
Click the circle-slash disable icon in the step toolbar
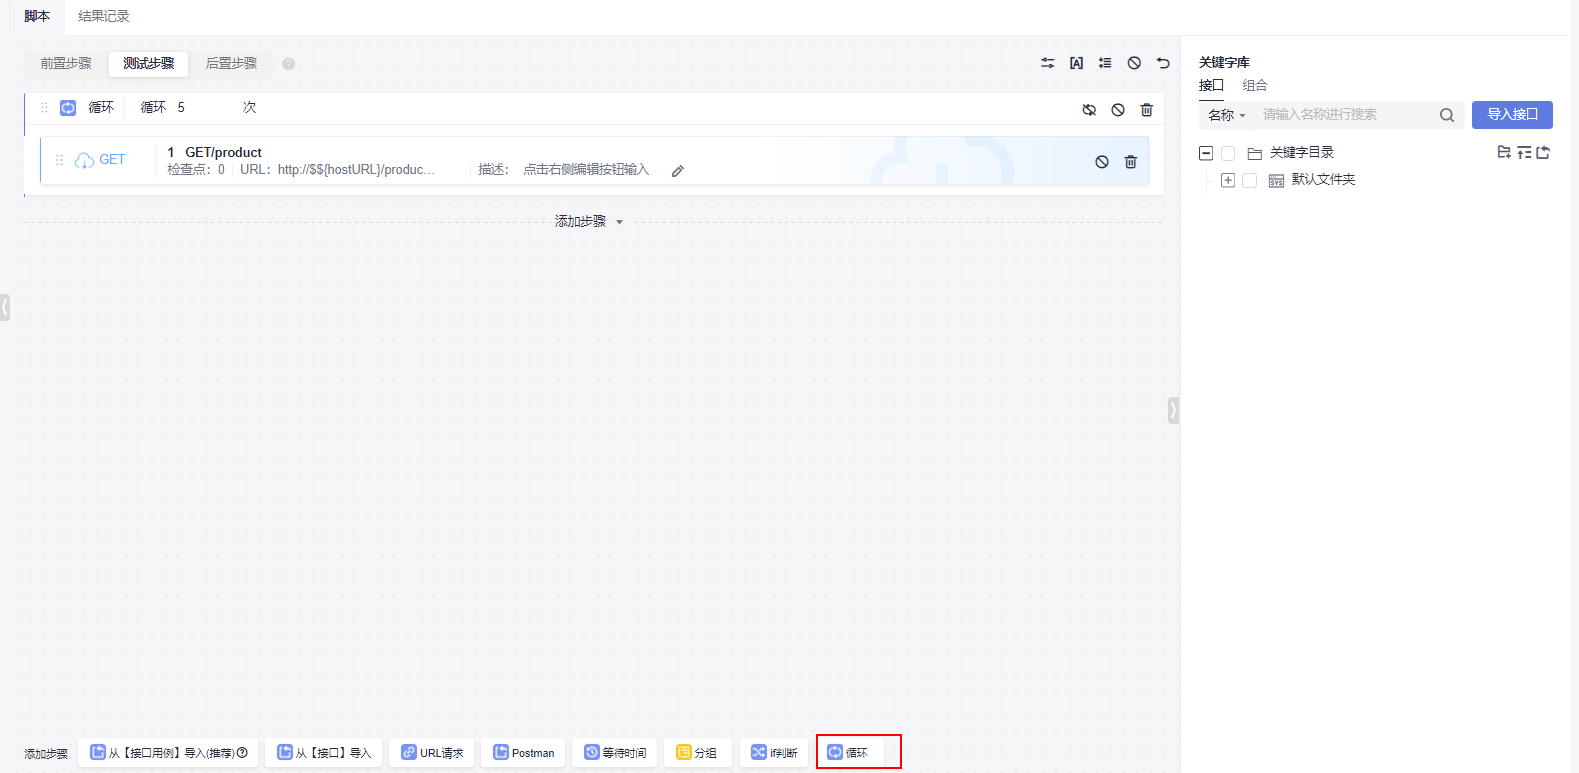click(1134, 63)
